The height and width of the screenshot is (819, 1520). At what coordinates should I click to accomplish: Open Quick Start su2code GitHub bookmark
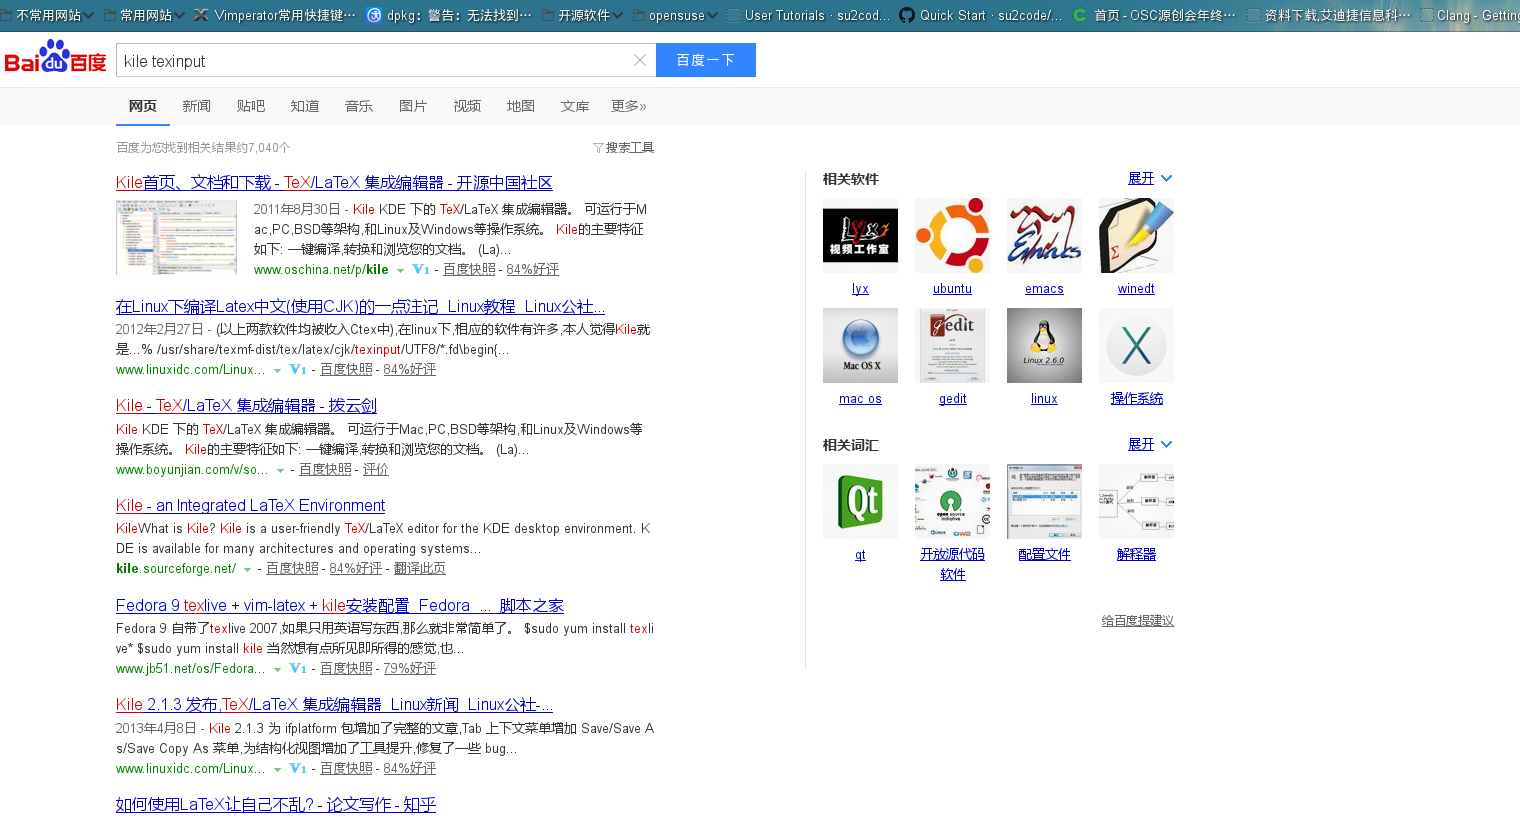[x=981, y=15]
